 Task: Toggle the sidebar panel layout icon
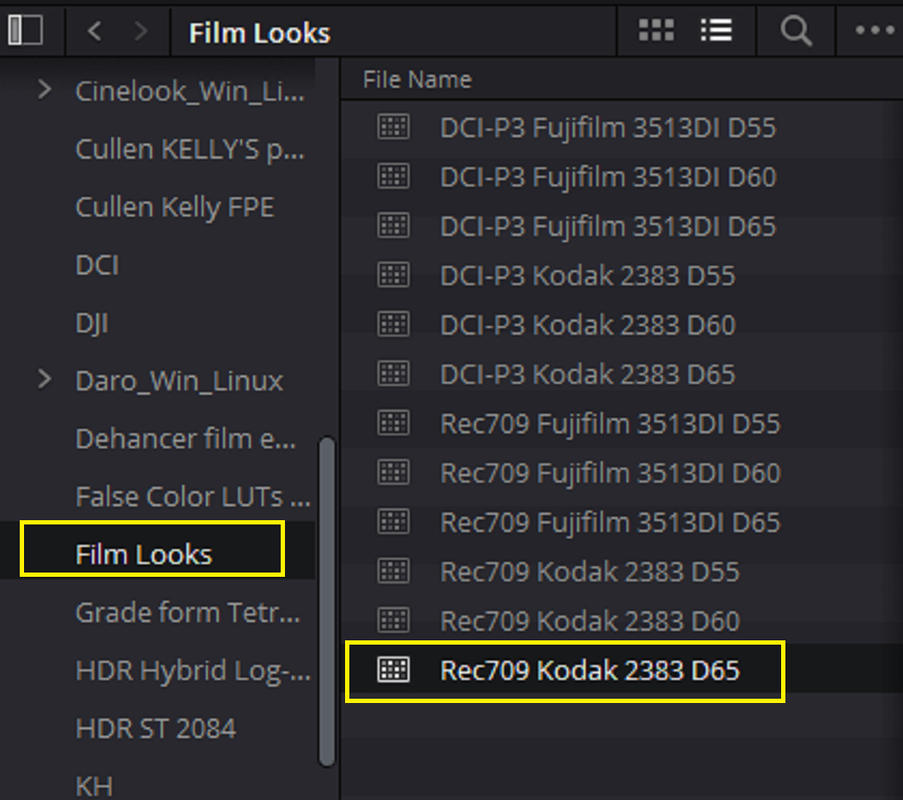[x=25, y=30]
